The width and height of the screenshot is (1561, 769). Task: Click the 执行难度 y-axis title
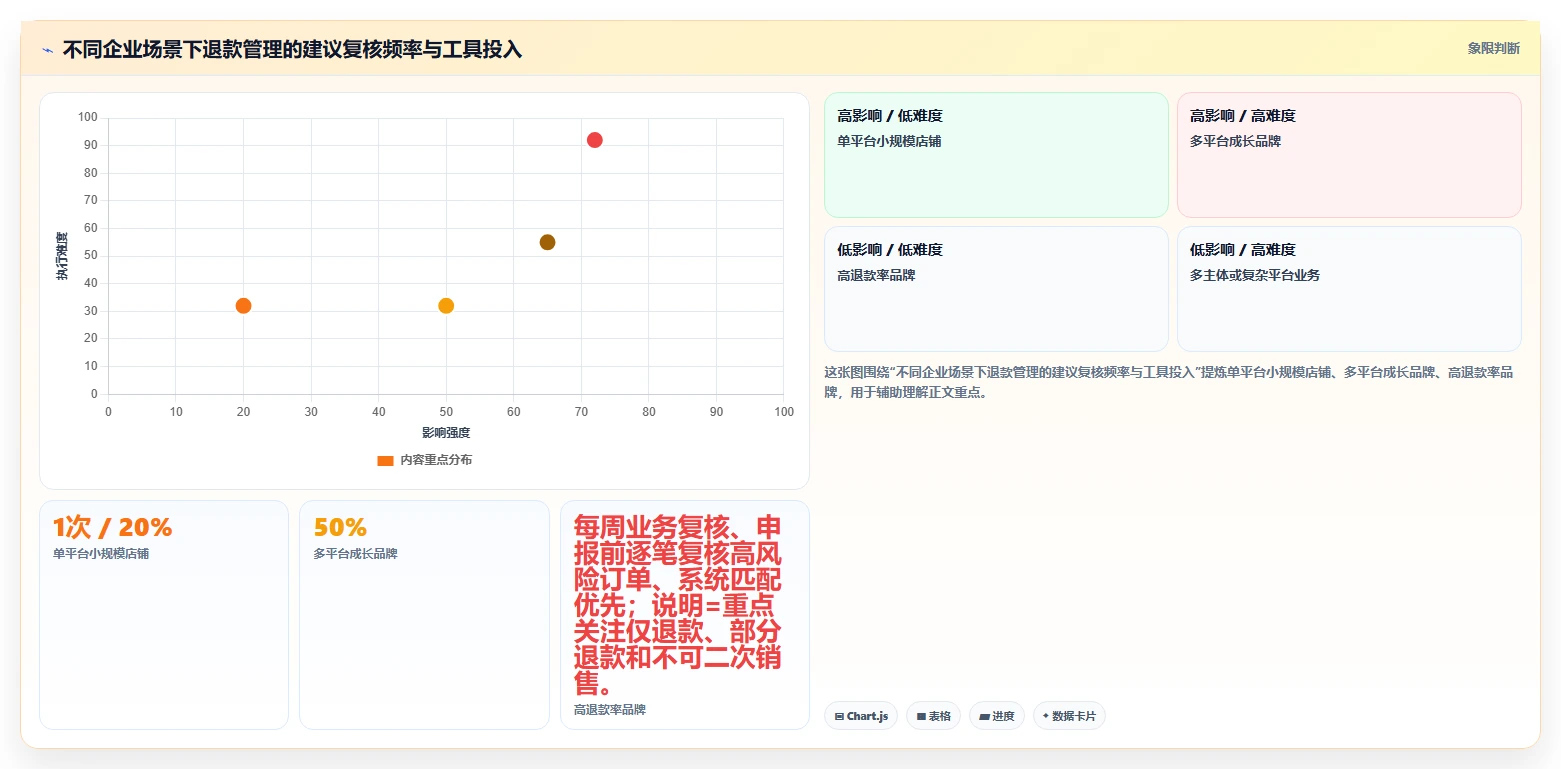coord(62,256)
